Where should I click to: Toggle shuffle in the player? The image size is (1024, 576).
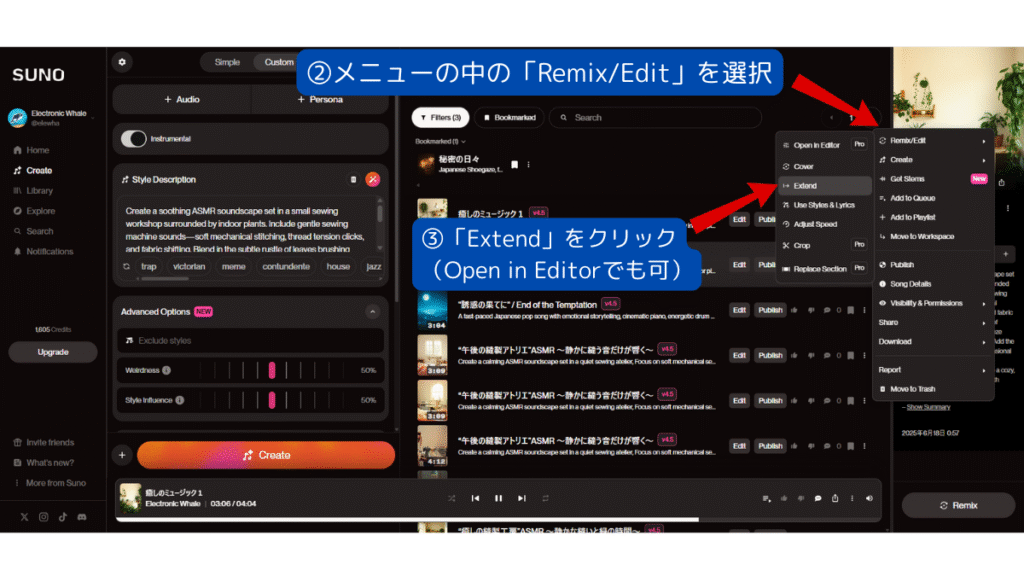pos(452,498)
